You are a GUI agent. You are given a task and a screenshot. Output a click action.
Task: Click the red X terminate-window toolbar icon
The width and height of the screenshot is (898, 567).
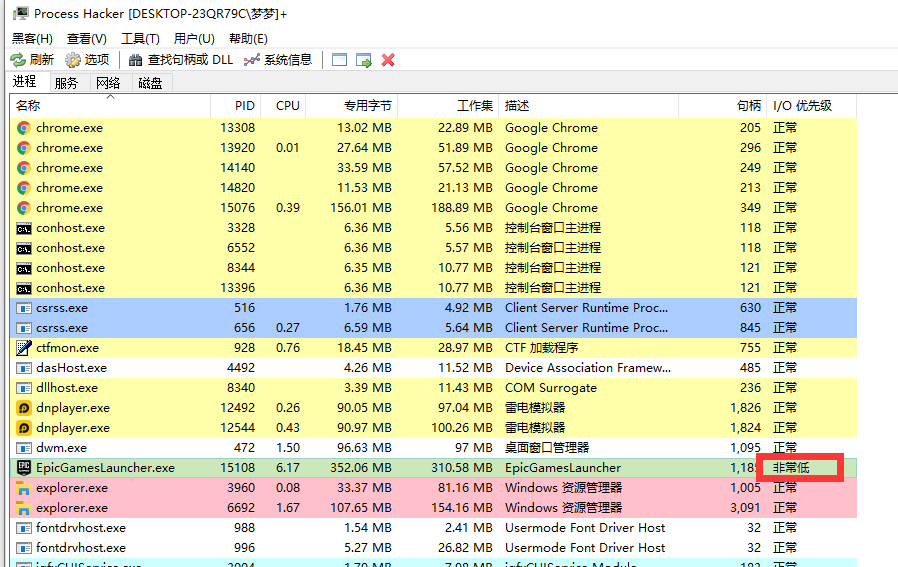click(x=388, y=60)
